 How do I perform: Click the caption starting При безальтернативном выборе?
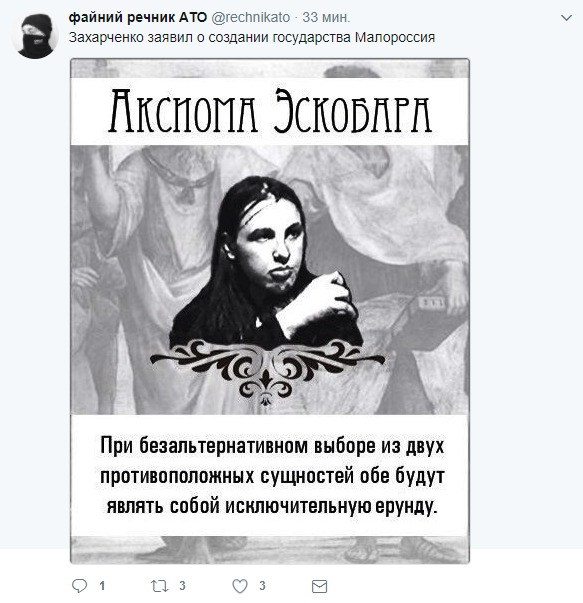coord(272,476)
